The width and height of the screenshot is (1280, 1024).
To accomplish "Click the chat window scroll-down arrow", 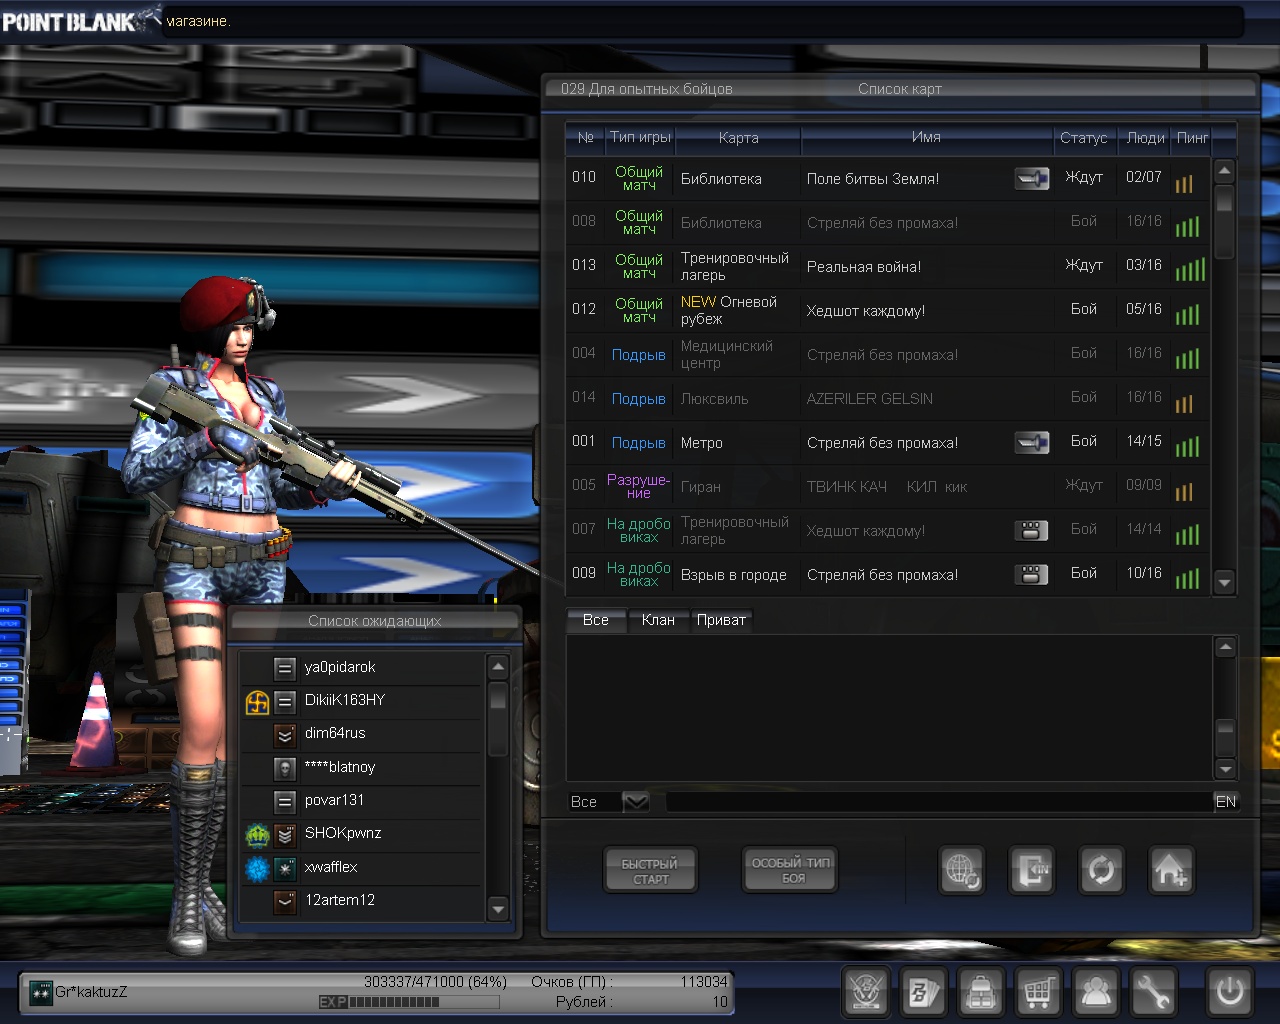I will pos(1225,768).
